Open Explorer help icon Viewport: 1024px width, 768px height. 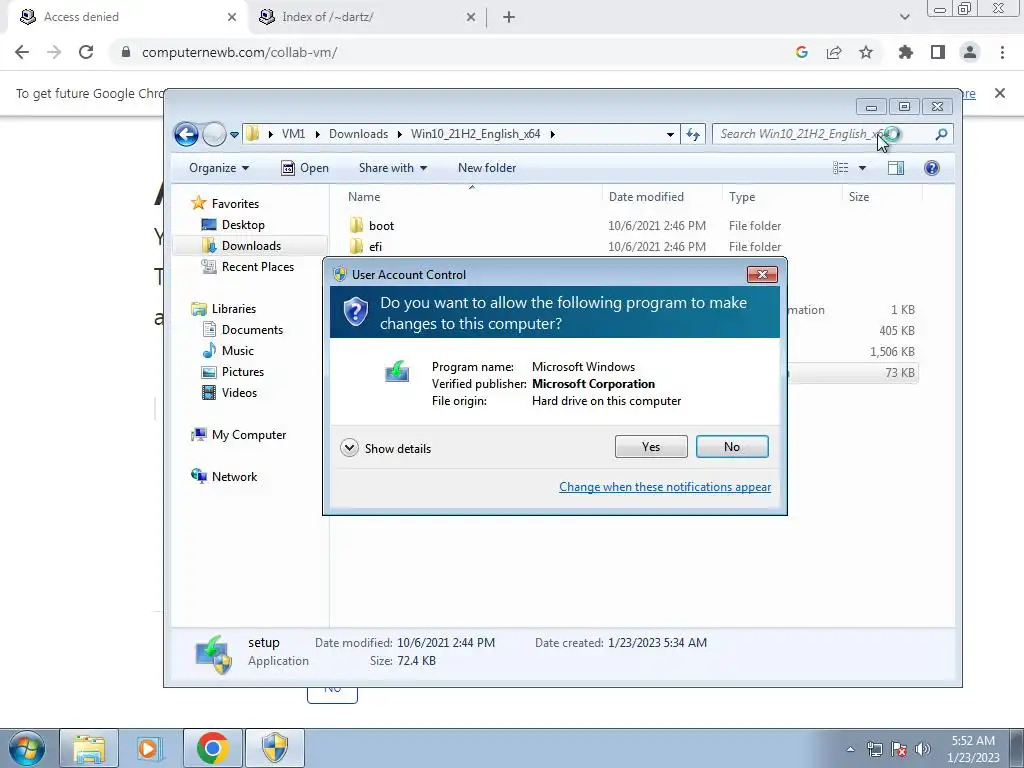[932, 168]
